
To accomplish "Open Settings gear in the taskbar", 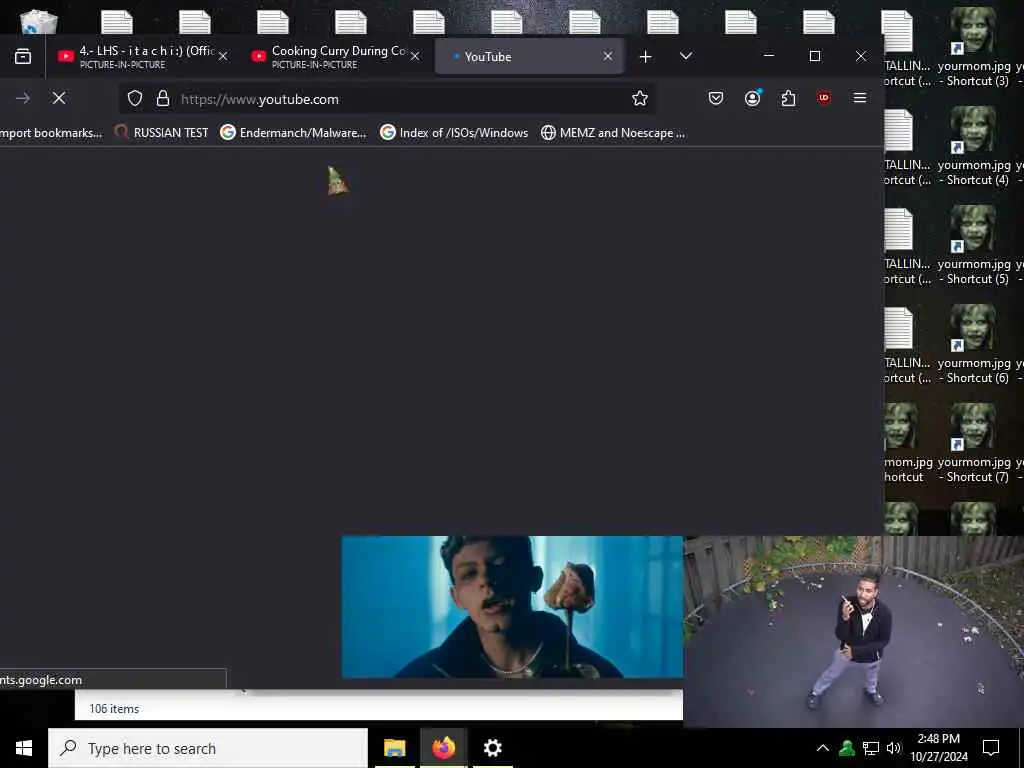I will [492, 748].
